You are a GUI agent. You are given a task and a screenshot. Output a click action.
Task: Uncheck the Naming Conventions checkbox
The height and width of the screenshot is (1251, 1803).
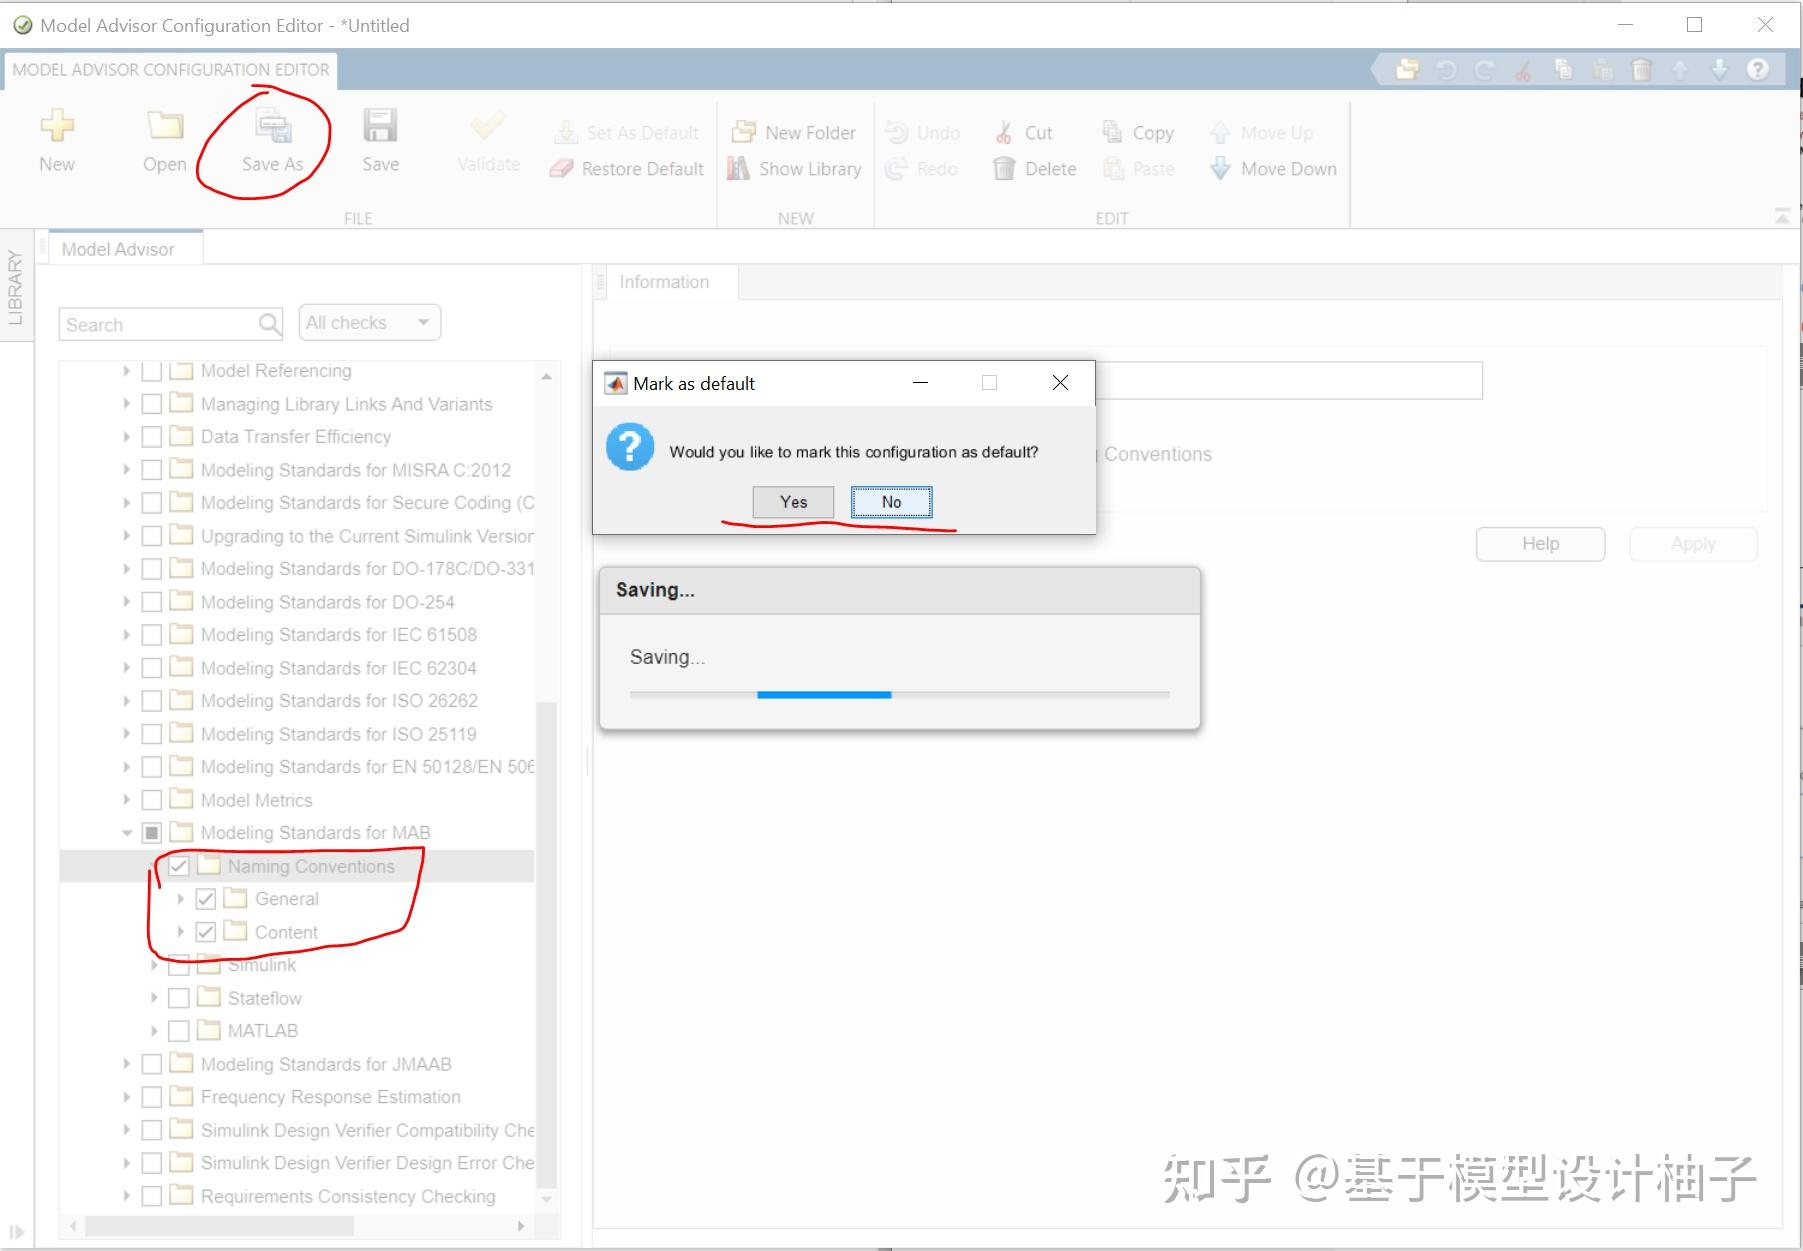pyautogui.click(x=179, y=866)
